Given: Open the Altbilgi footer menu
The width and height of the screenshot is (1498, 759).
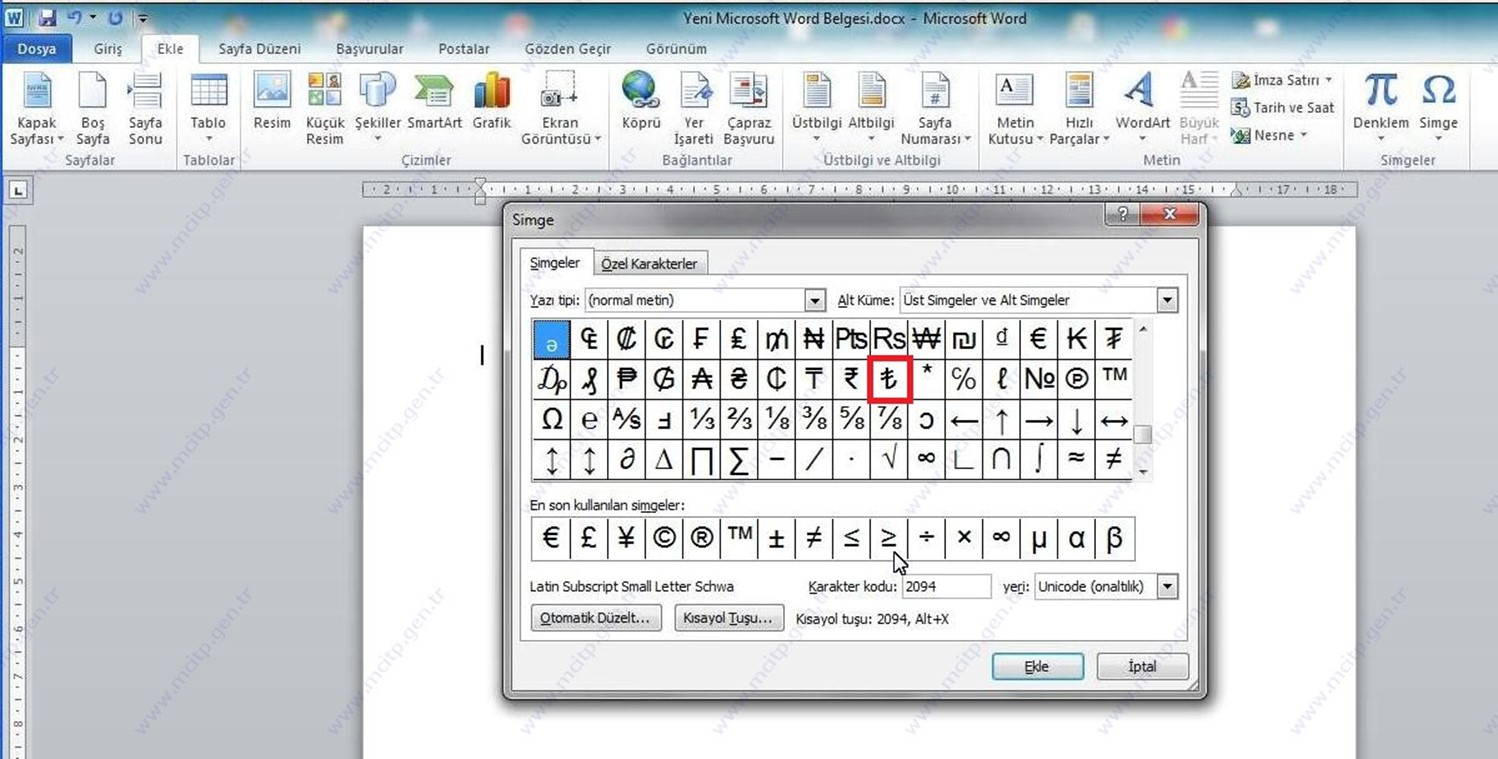Looking at the screenshot, I should point(871,109).
